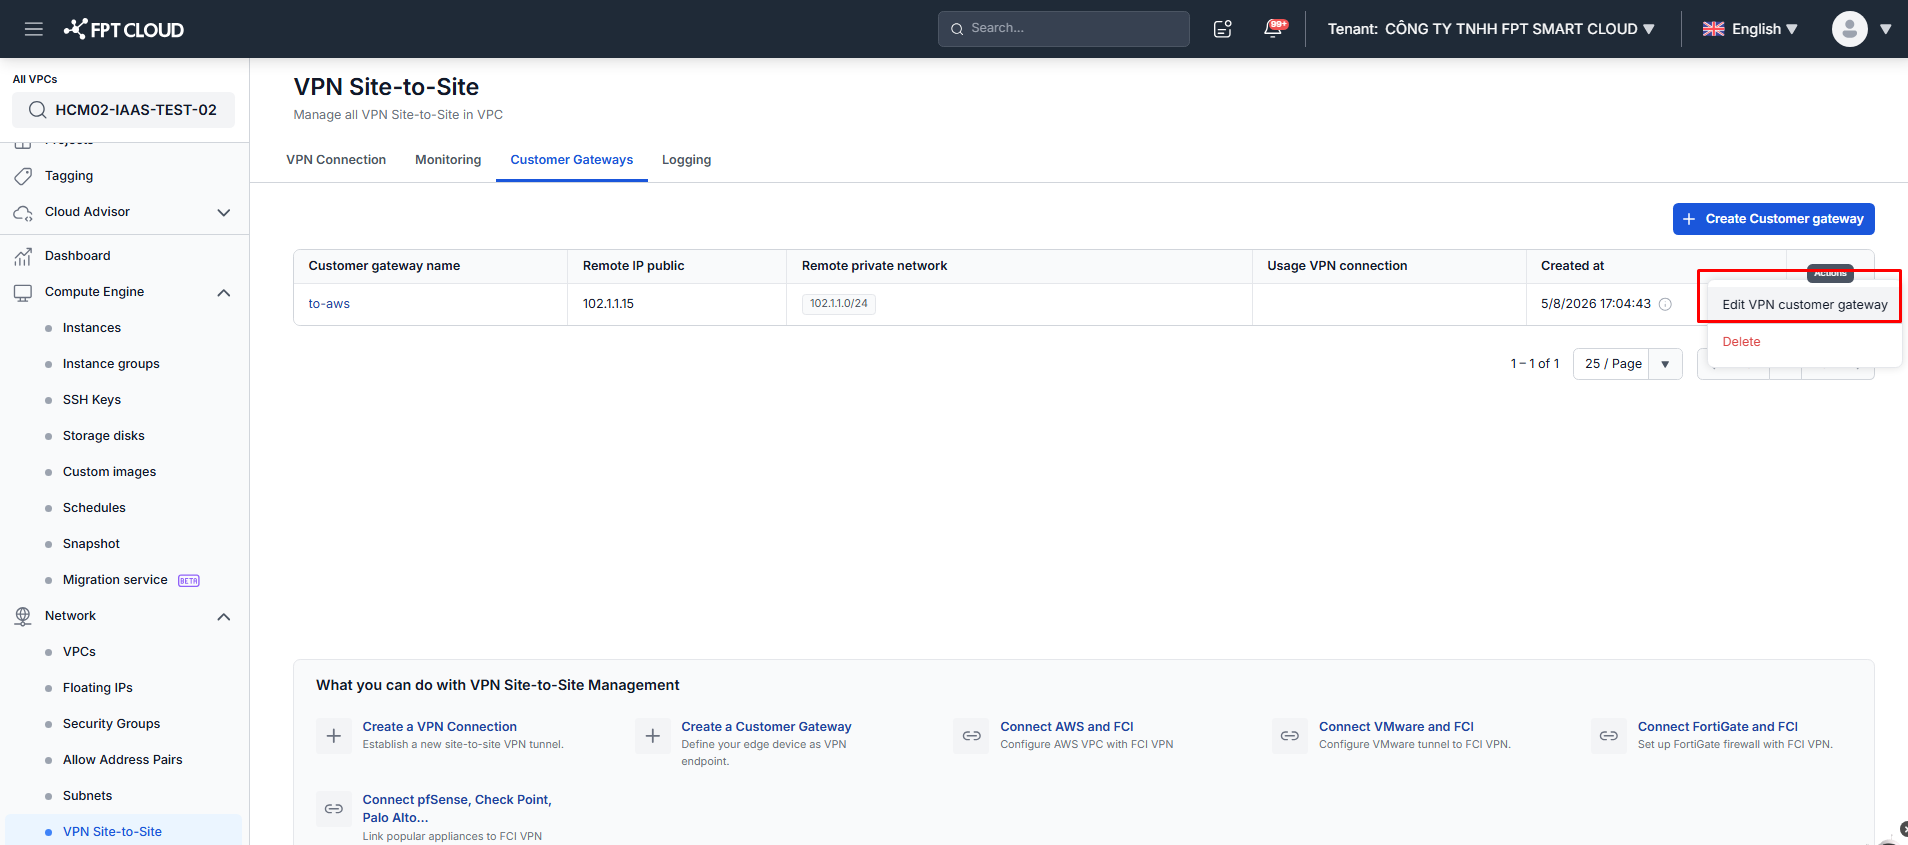Click the user avatar icon

[1849, 29]
